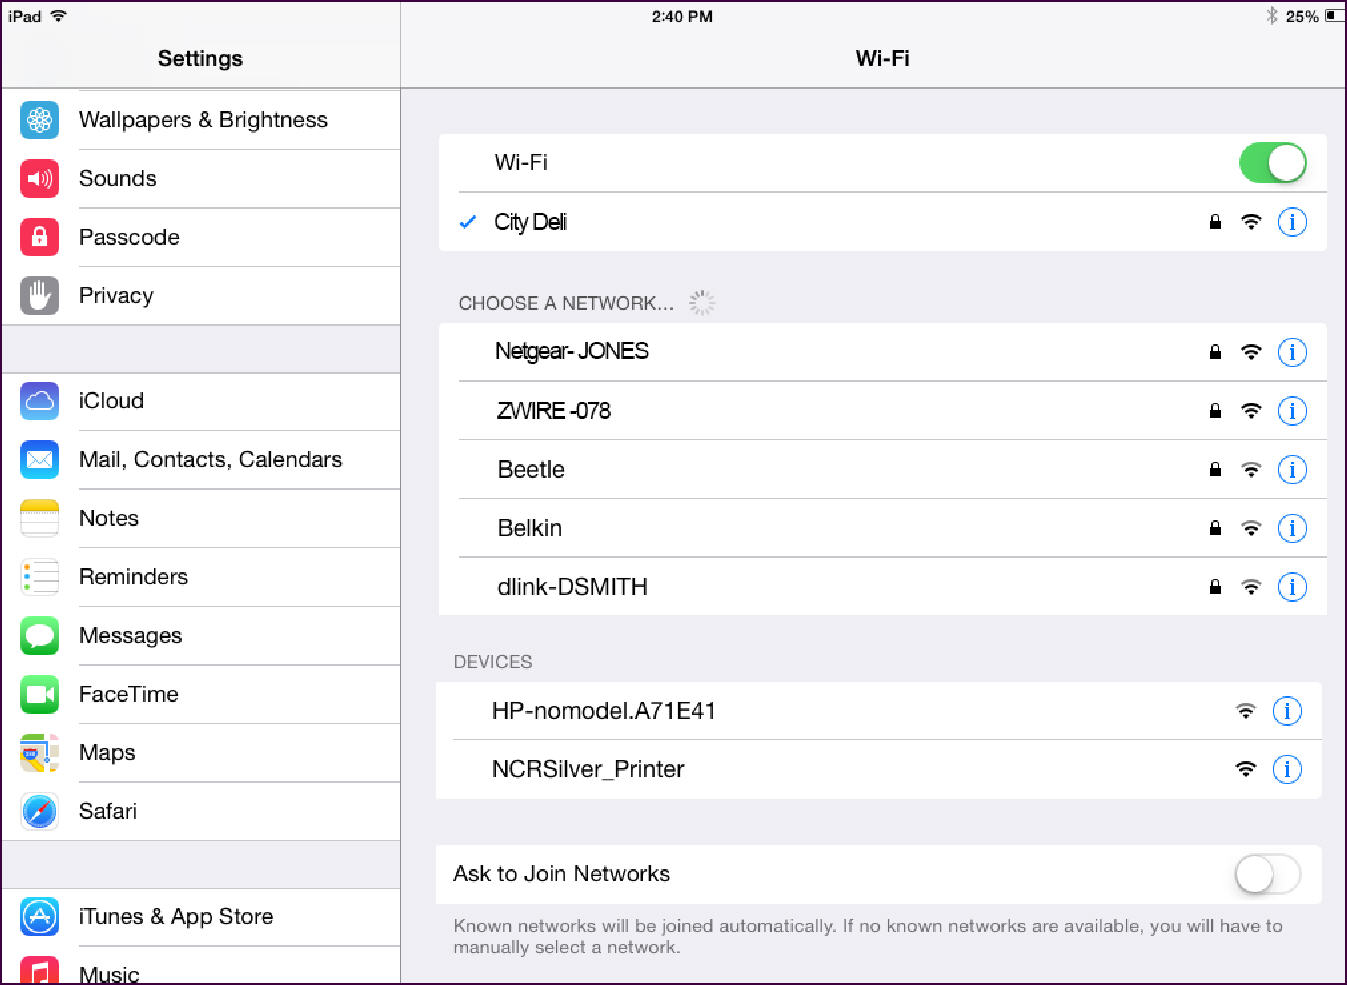Join the Beetle network
Image resolution: width=1347 pixels, height=985 pixels.
tap(883, 470)
